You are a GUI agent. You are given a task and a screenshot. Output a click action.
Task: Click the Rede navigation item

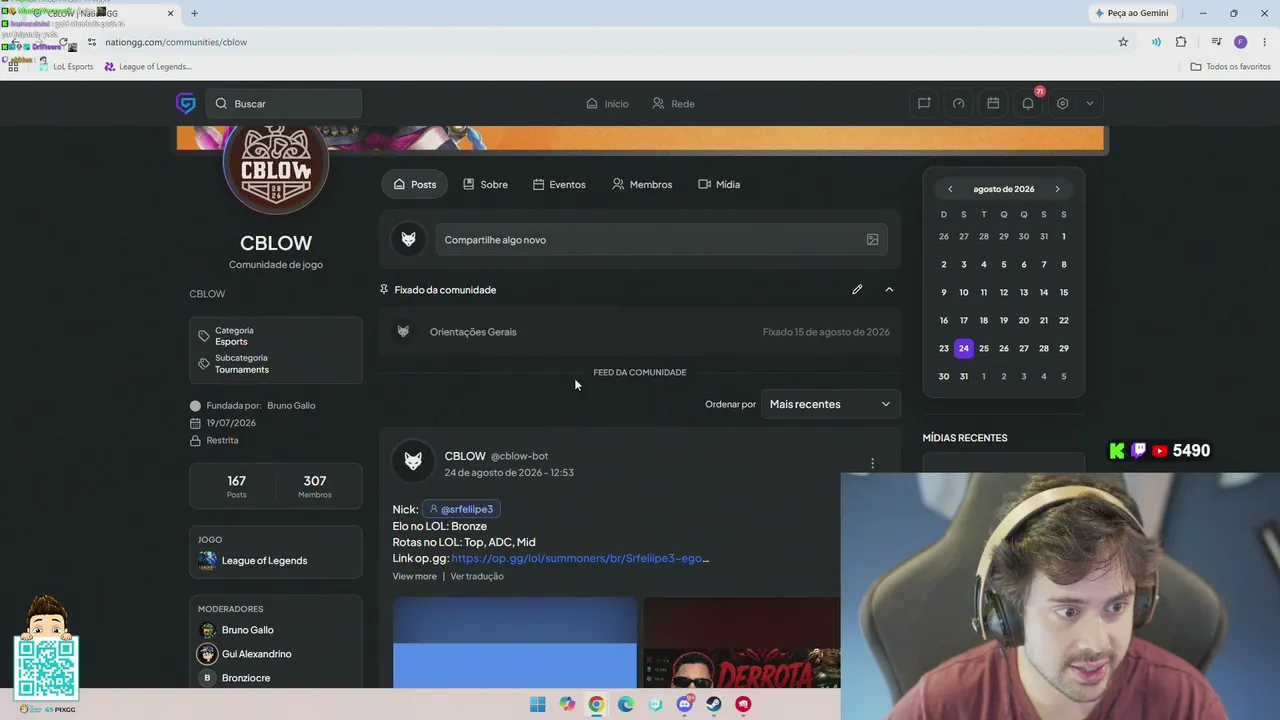click(x=673, y=104)
